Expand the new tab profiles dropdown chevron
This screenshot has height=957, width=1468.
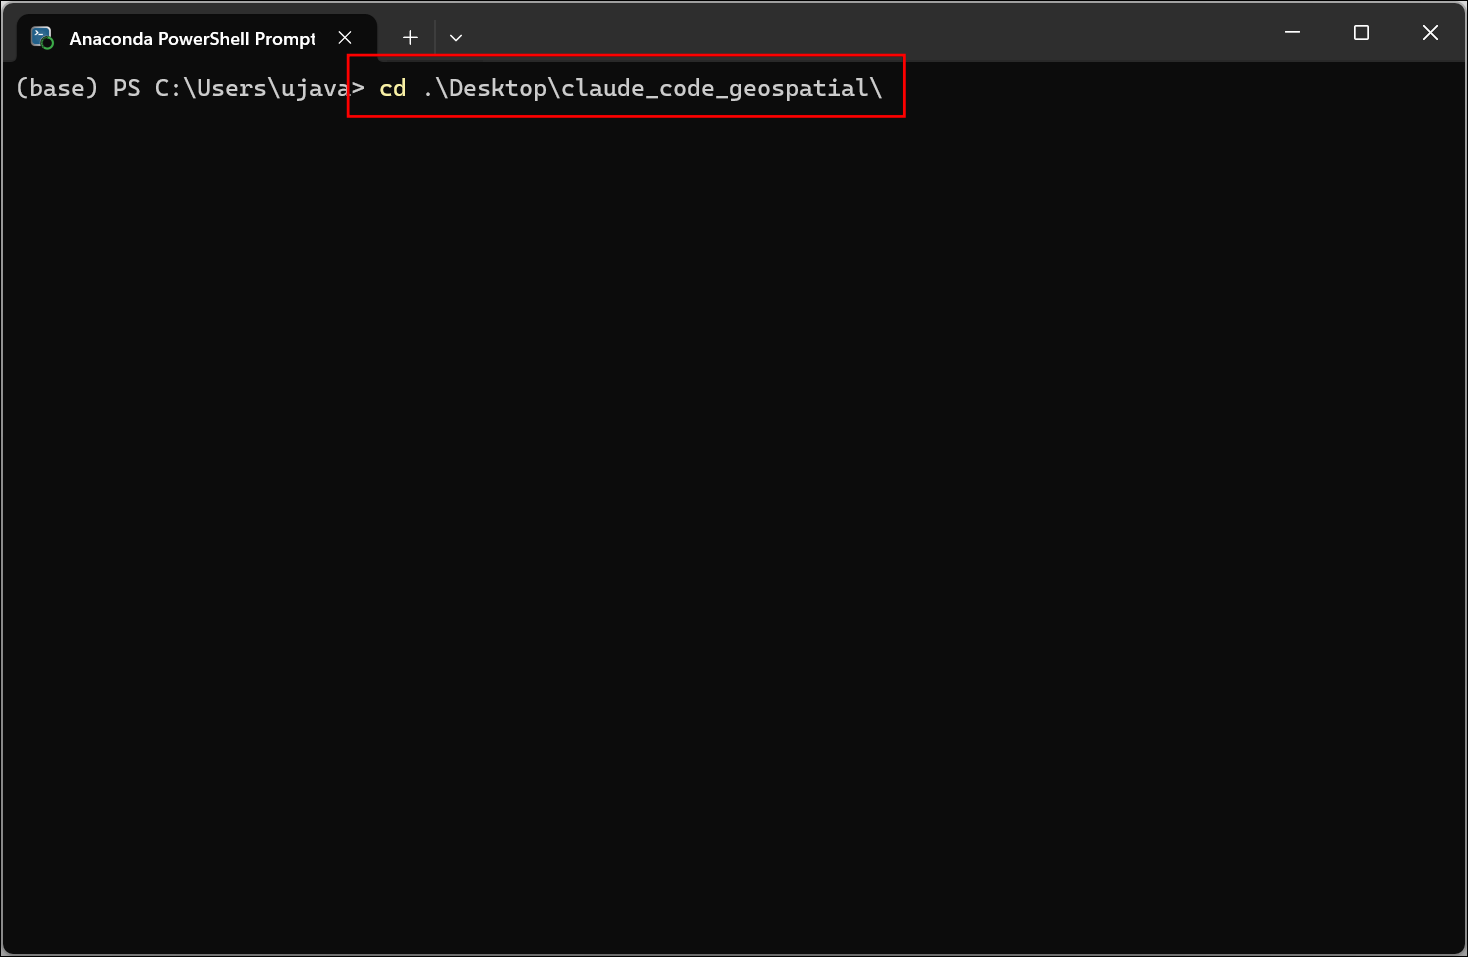456,38
